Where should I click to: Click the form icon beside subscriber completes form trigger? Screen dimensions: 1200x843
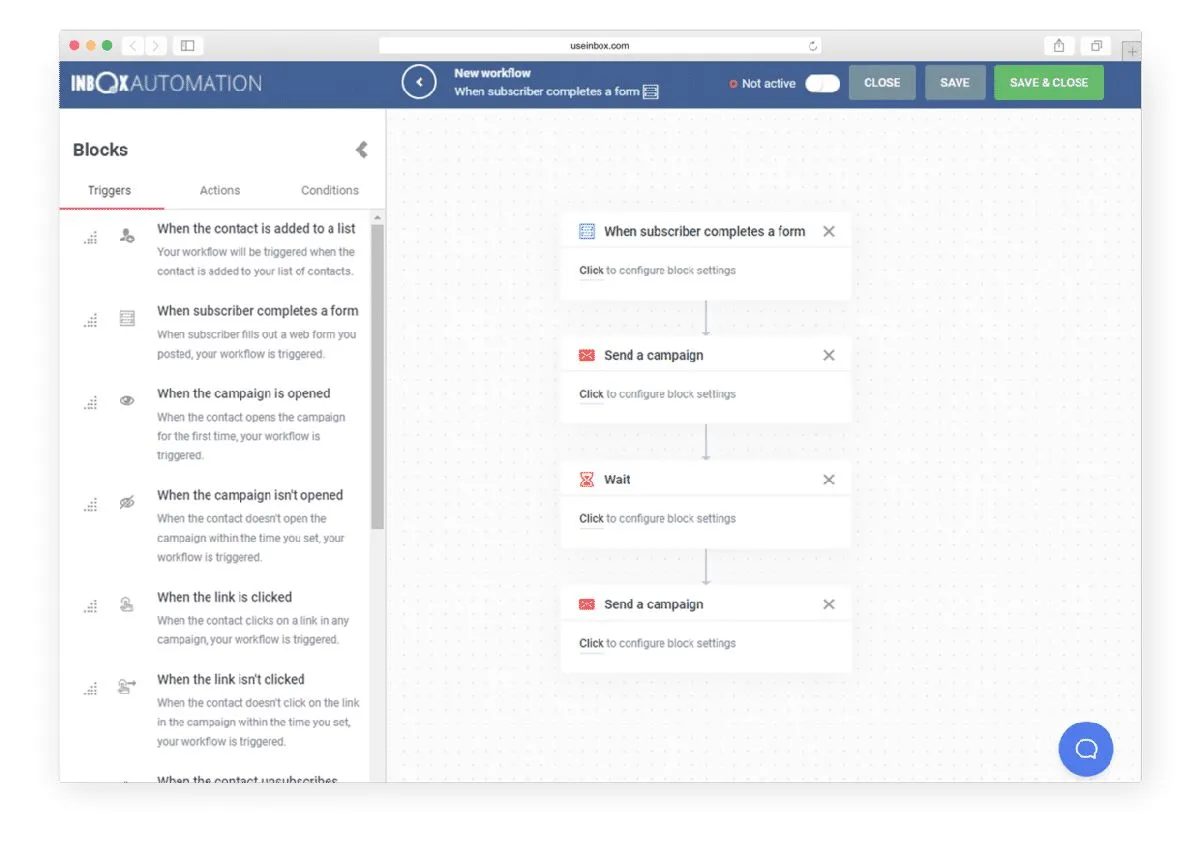[x=127, y=319]
